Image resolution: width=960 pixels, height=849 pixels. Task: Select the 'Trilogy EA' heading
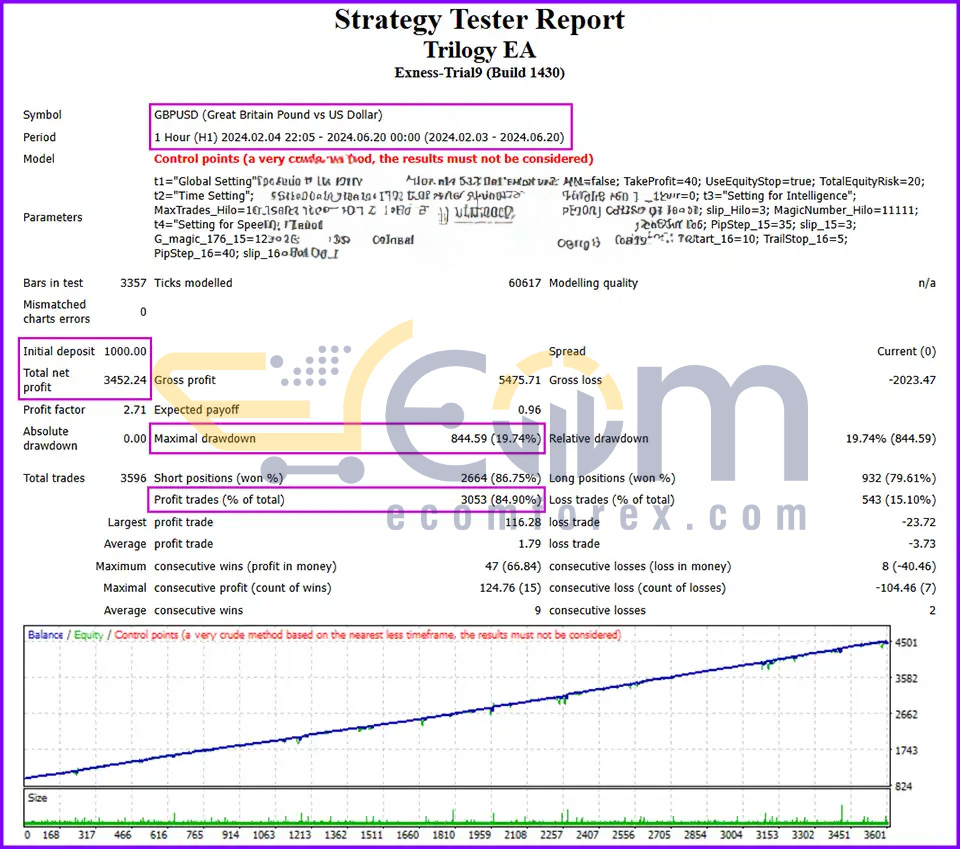click(479, 50)
